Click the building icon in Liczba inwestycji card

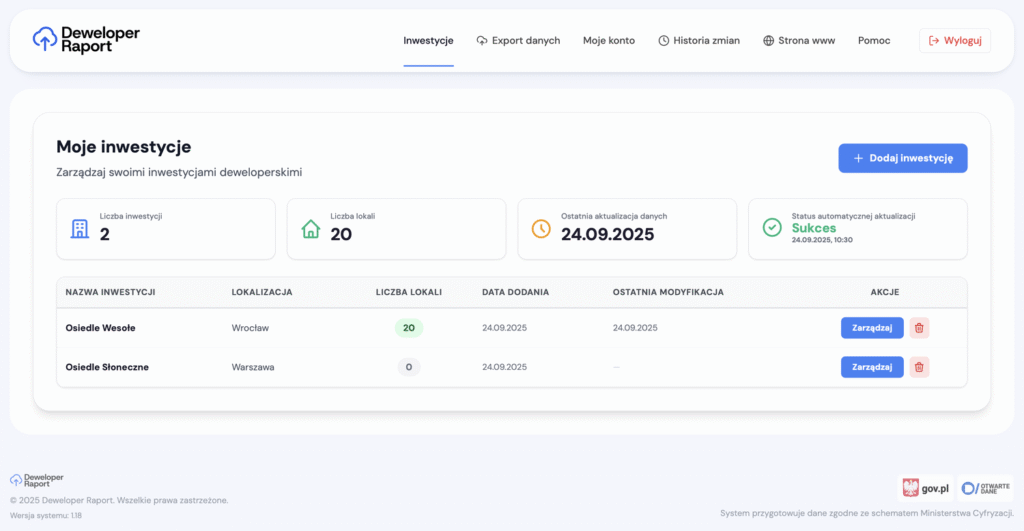coord(80,229)
